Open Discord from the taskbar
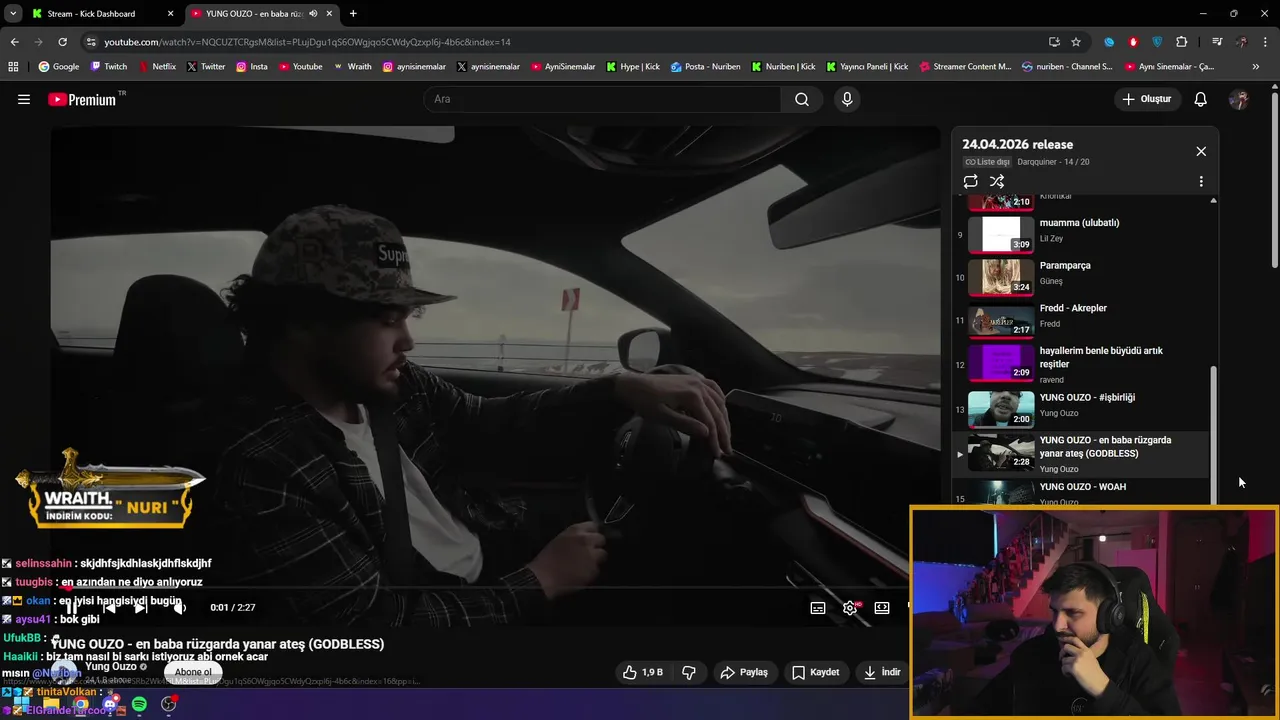 (110, 705)
